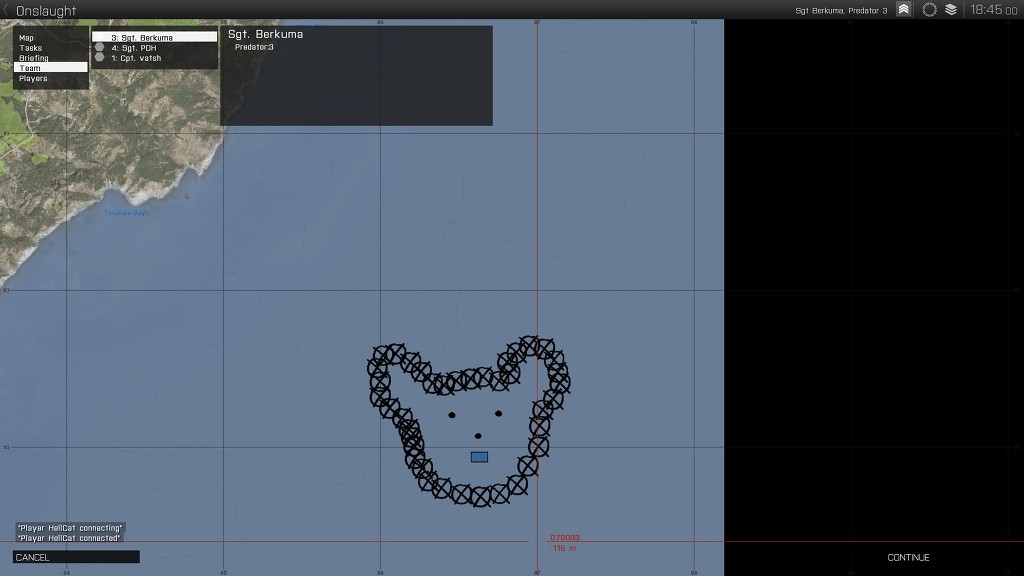The height and width of the screenshot is (576, 1024).
Task: Select the blue rectangle marker on the map
Action: 478,456
